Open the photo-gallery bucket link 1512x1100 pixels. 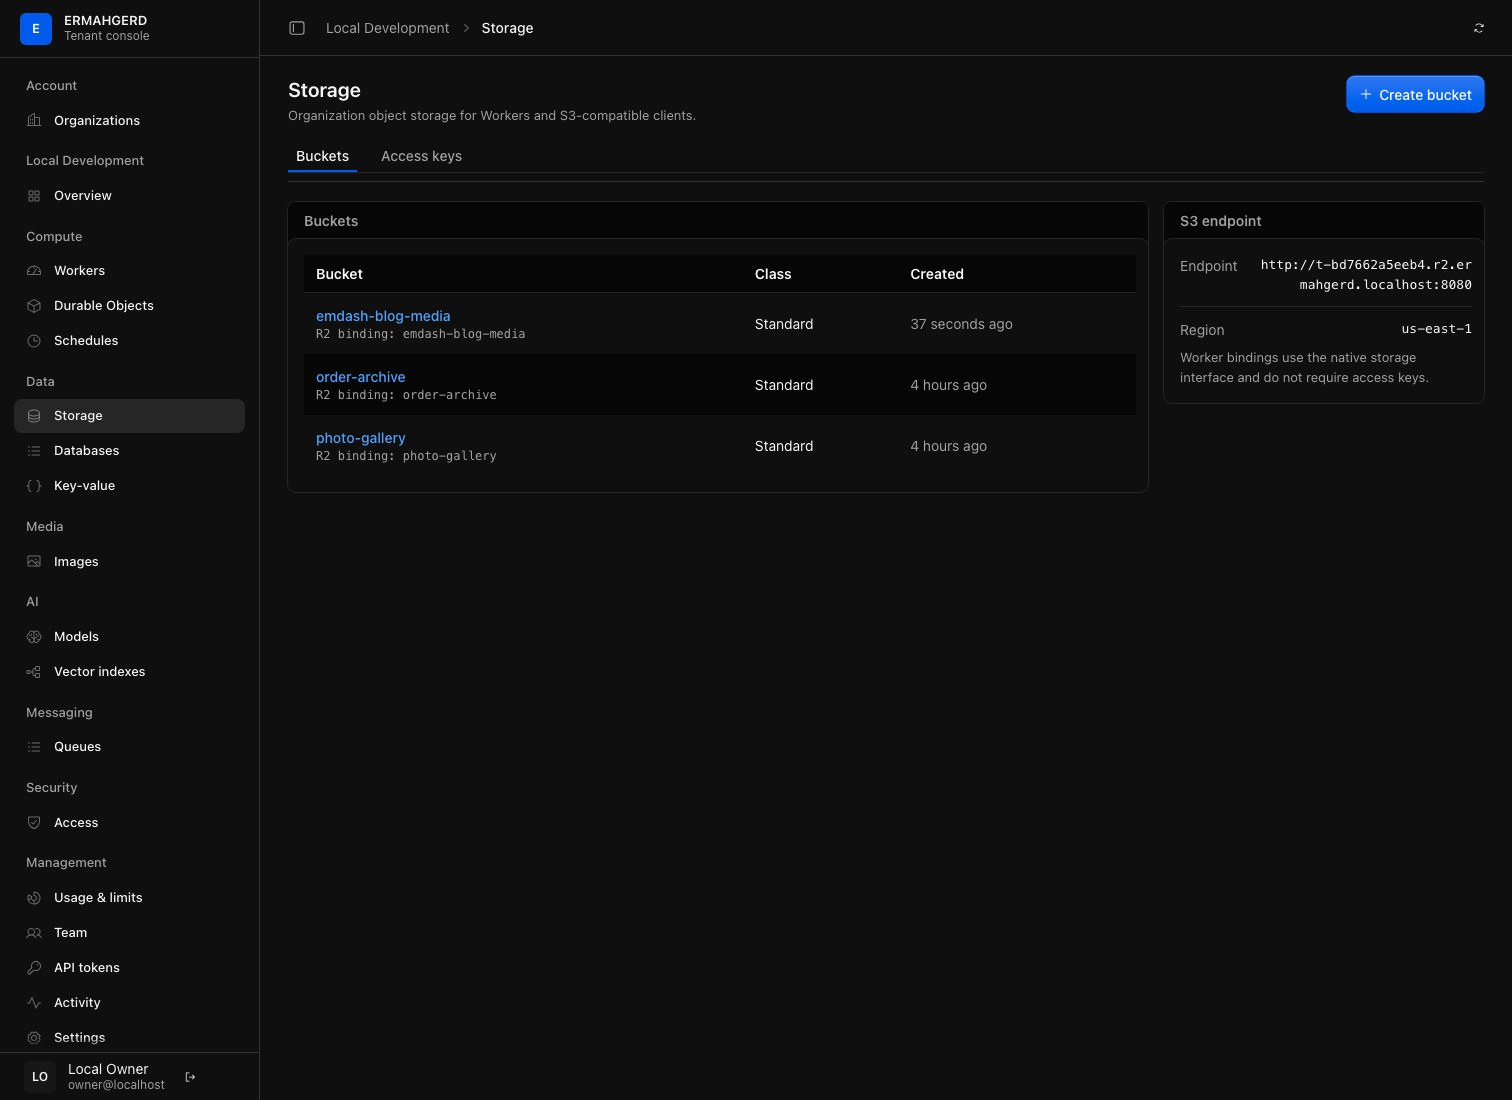pos(361,438)
